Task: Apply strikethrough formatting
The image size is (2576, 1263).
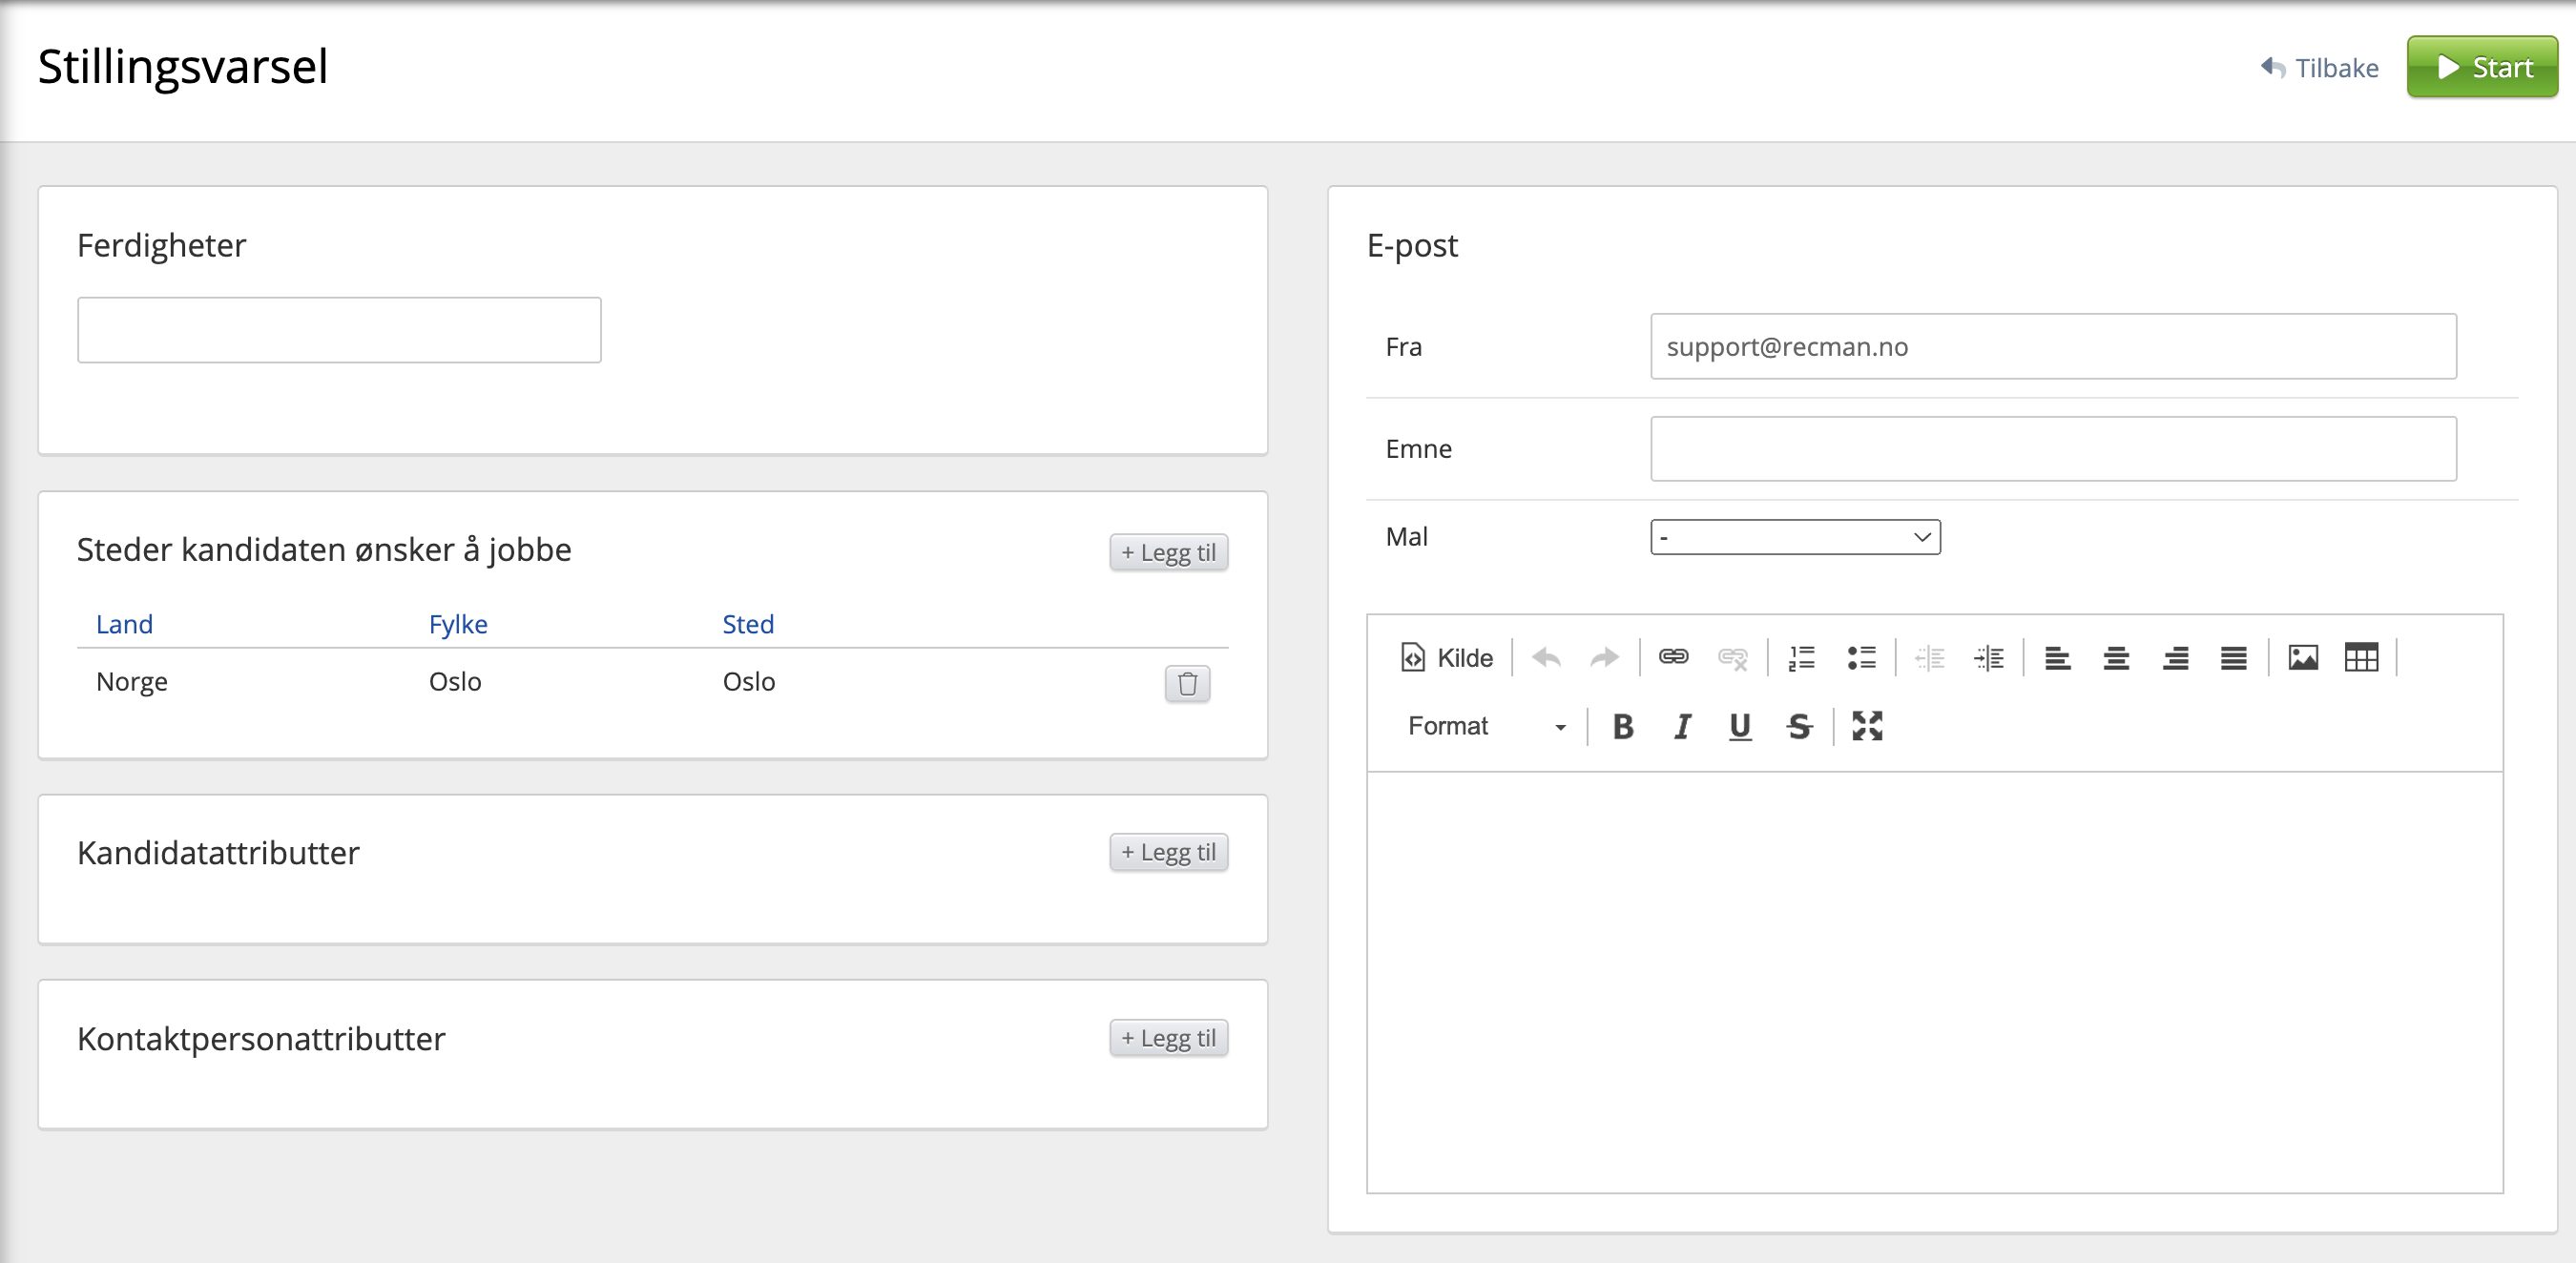Action: tap(1799, 726)
